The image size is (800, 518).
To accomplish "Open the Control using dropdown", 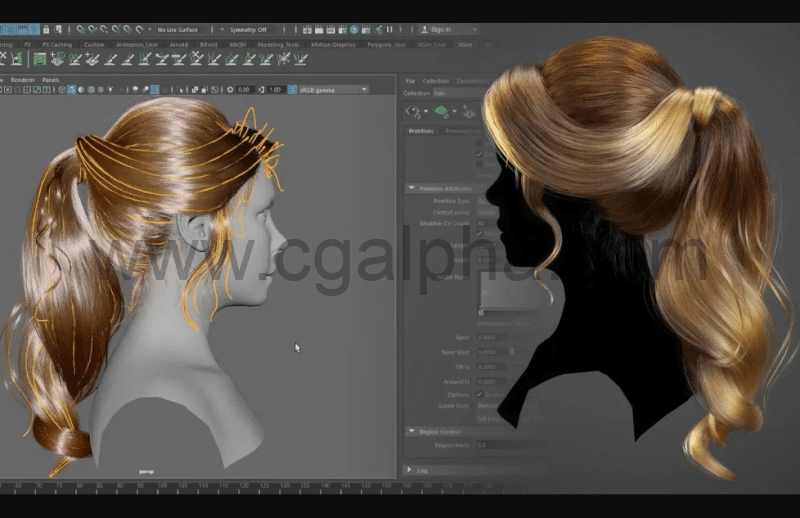I will 486,212.
